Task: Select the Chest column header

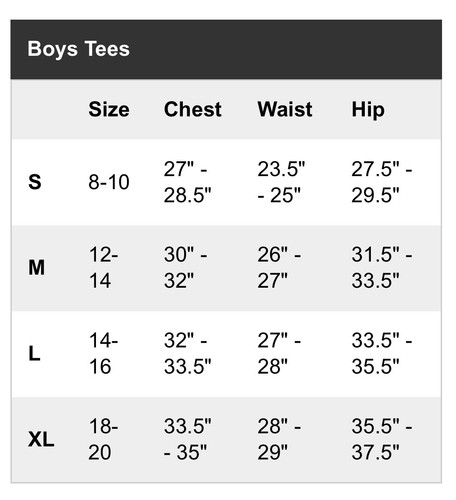Action: tap(193, 109)
